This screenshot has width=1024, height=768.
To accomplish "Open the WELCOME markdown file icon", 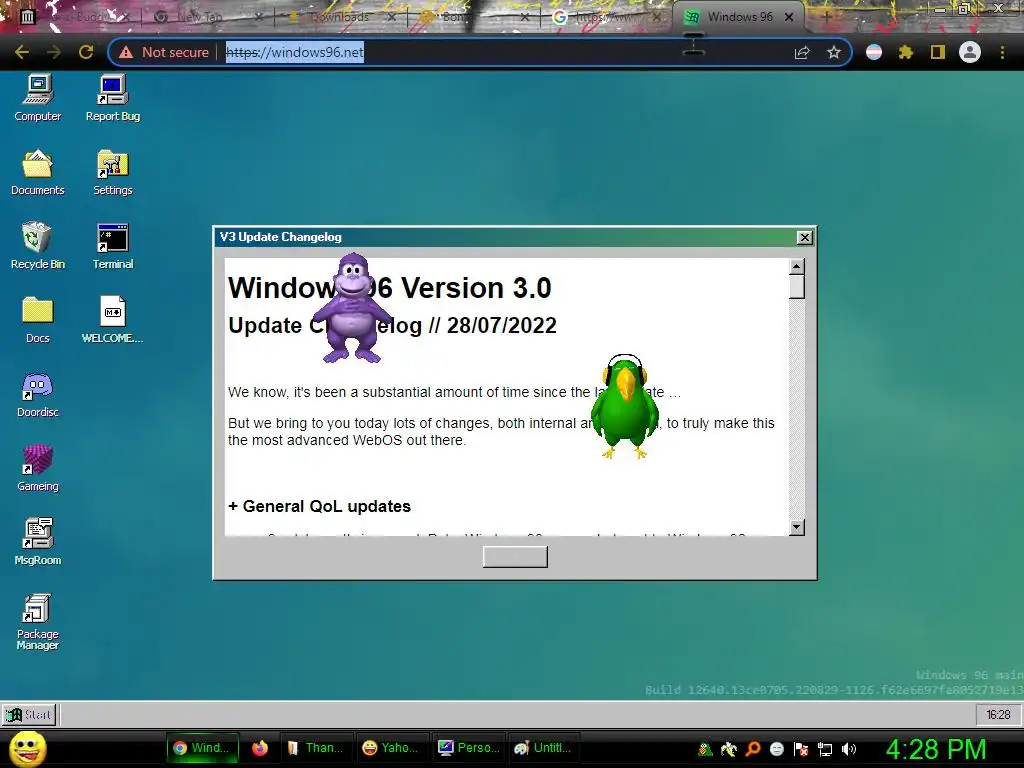I will (x=113, y=320).
